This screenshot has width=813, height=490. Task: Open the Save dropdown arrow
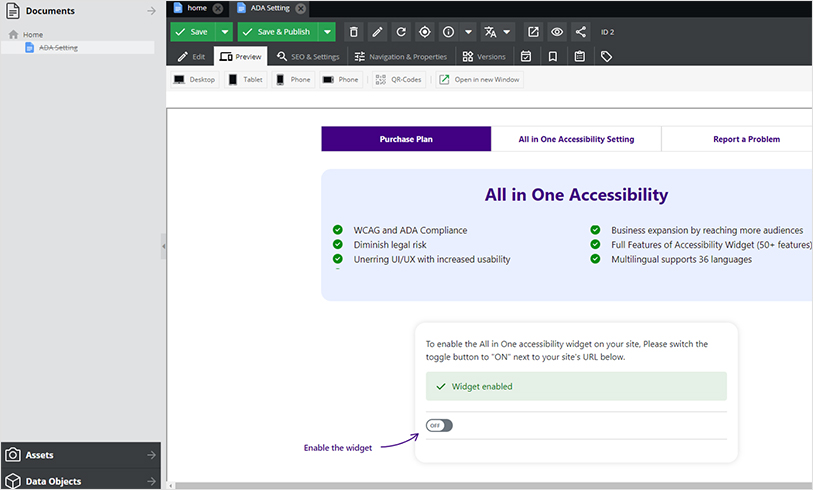225,32
